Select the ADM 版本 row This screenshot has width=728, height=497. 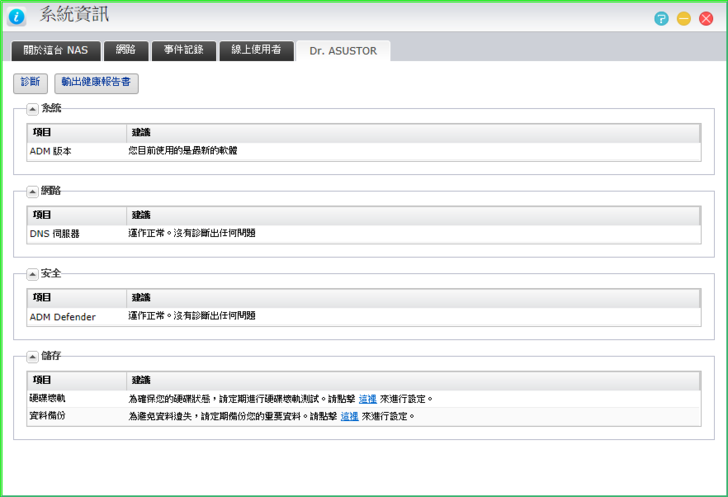(x=364, y=150)
